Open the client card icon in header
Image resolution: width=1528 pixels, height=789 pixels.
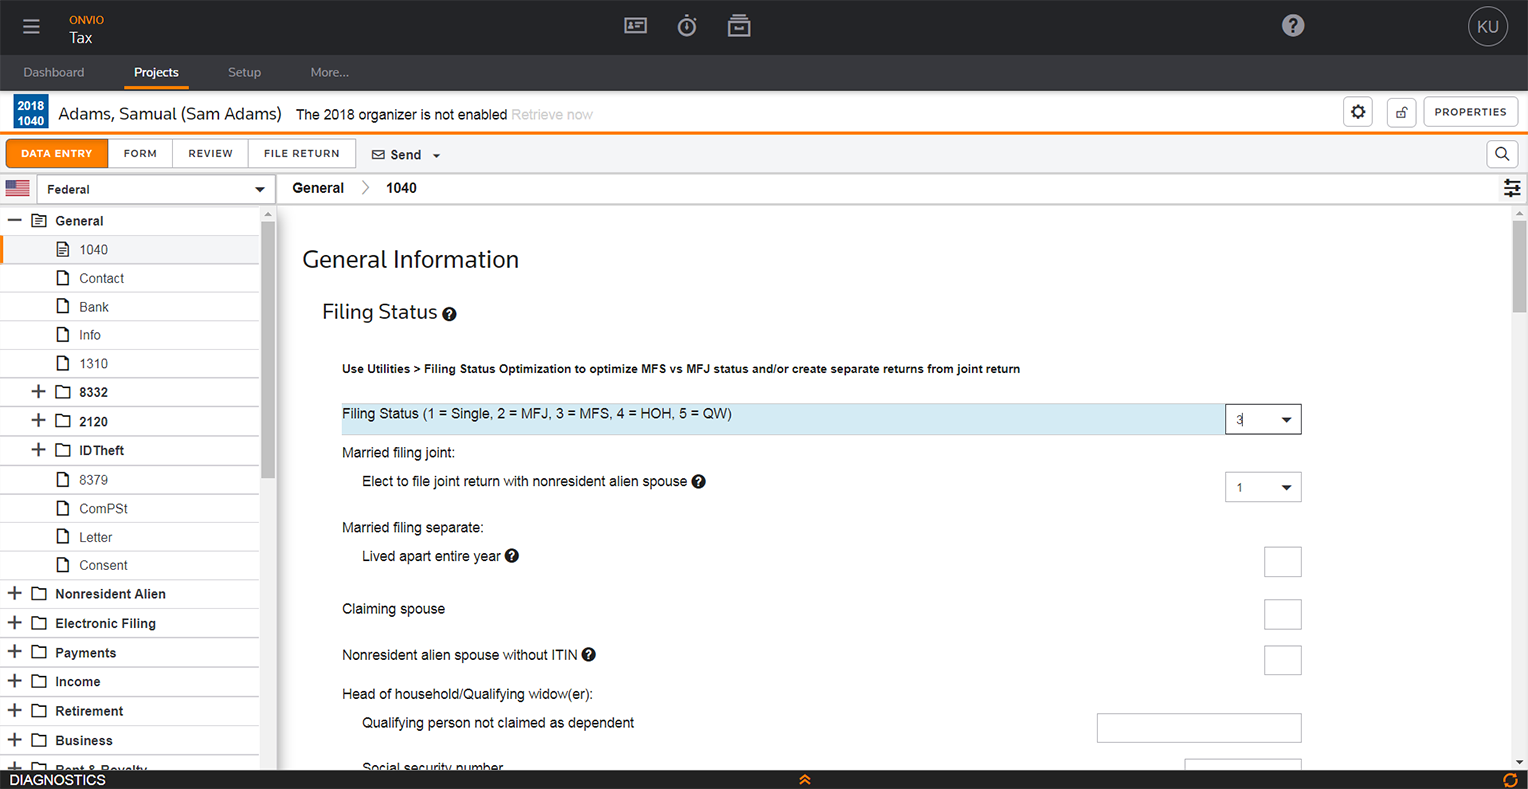click(635, 26)
